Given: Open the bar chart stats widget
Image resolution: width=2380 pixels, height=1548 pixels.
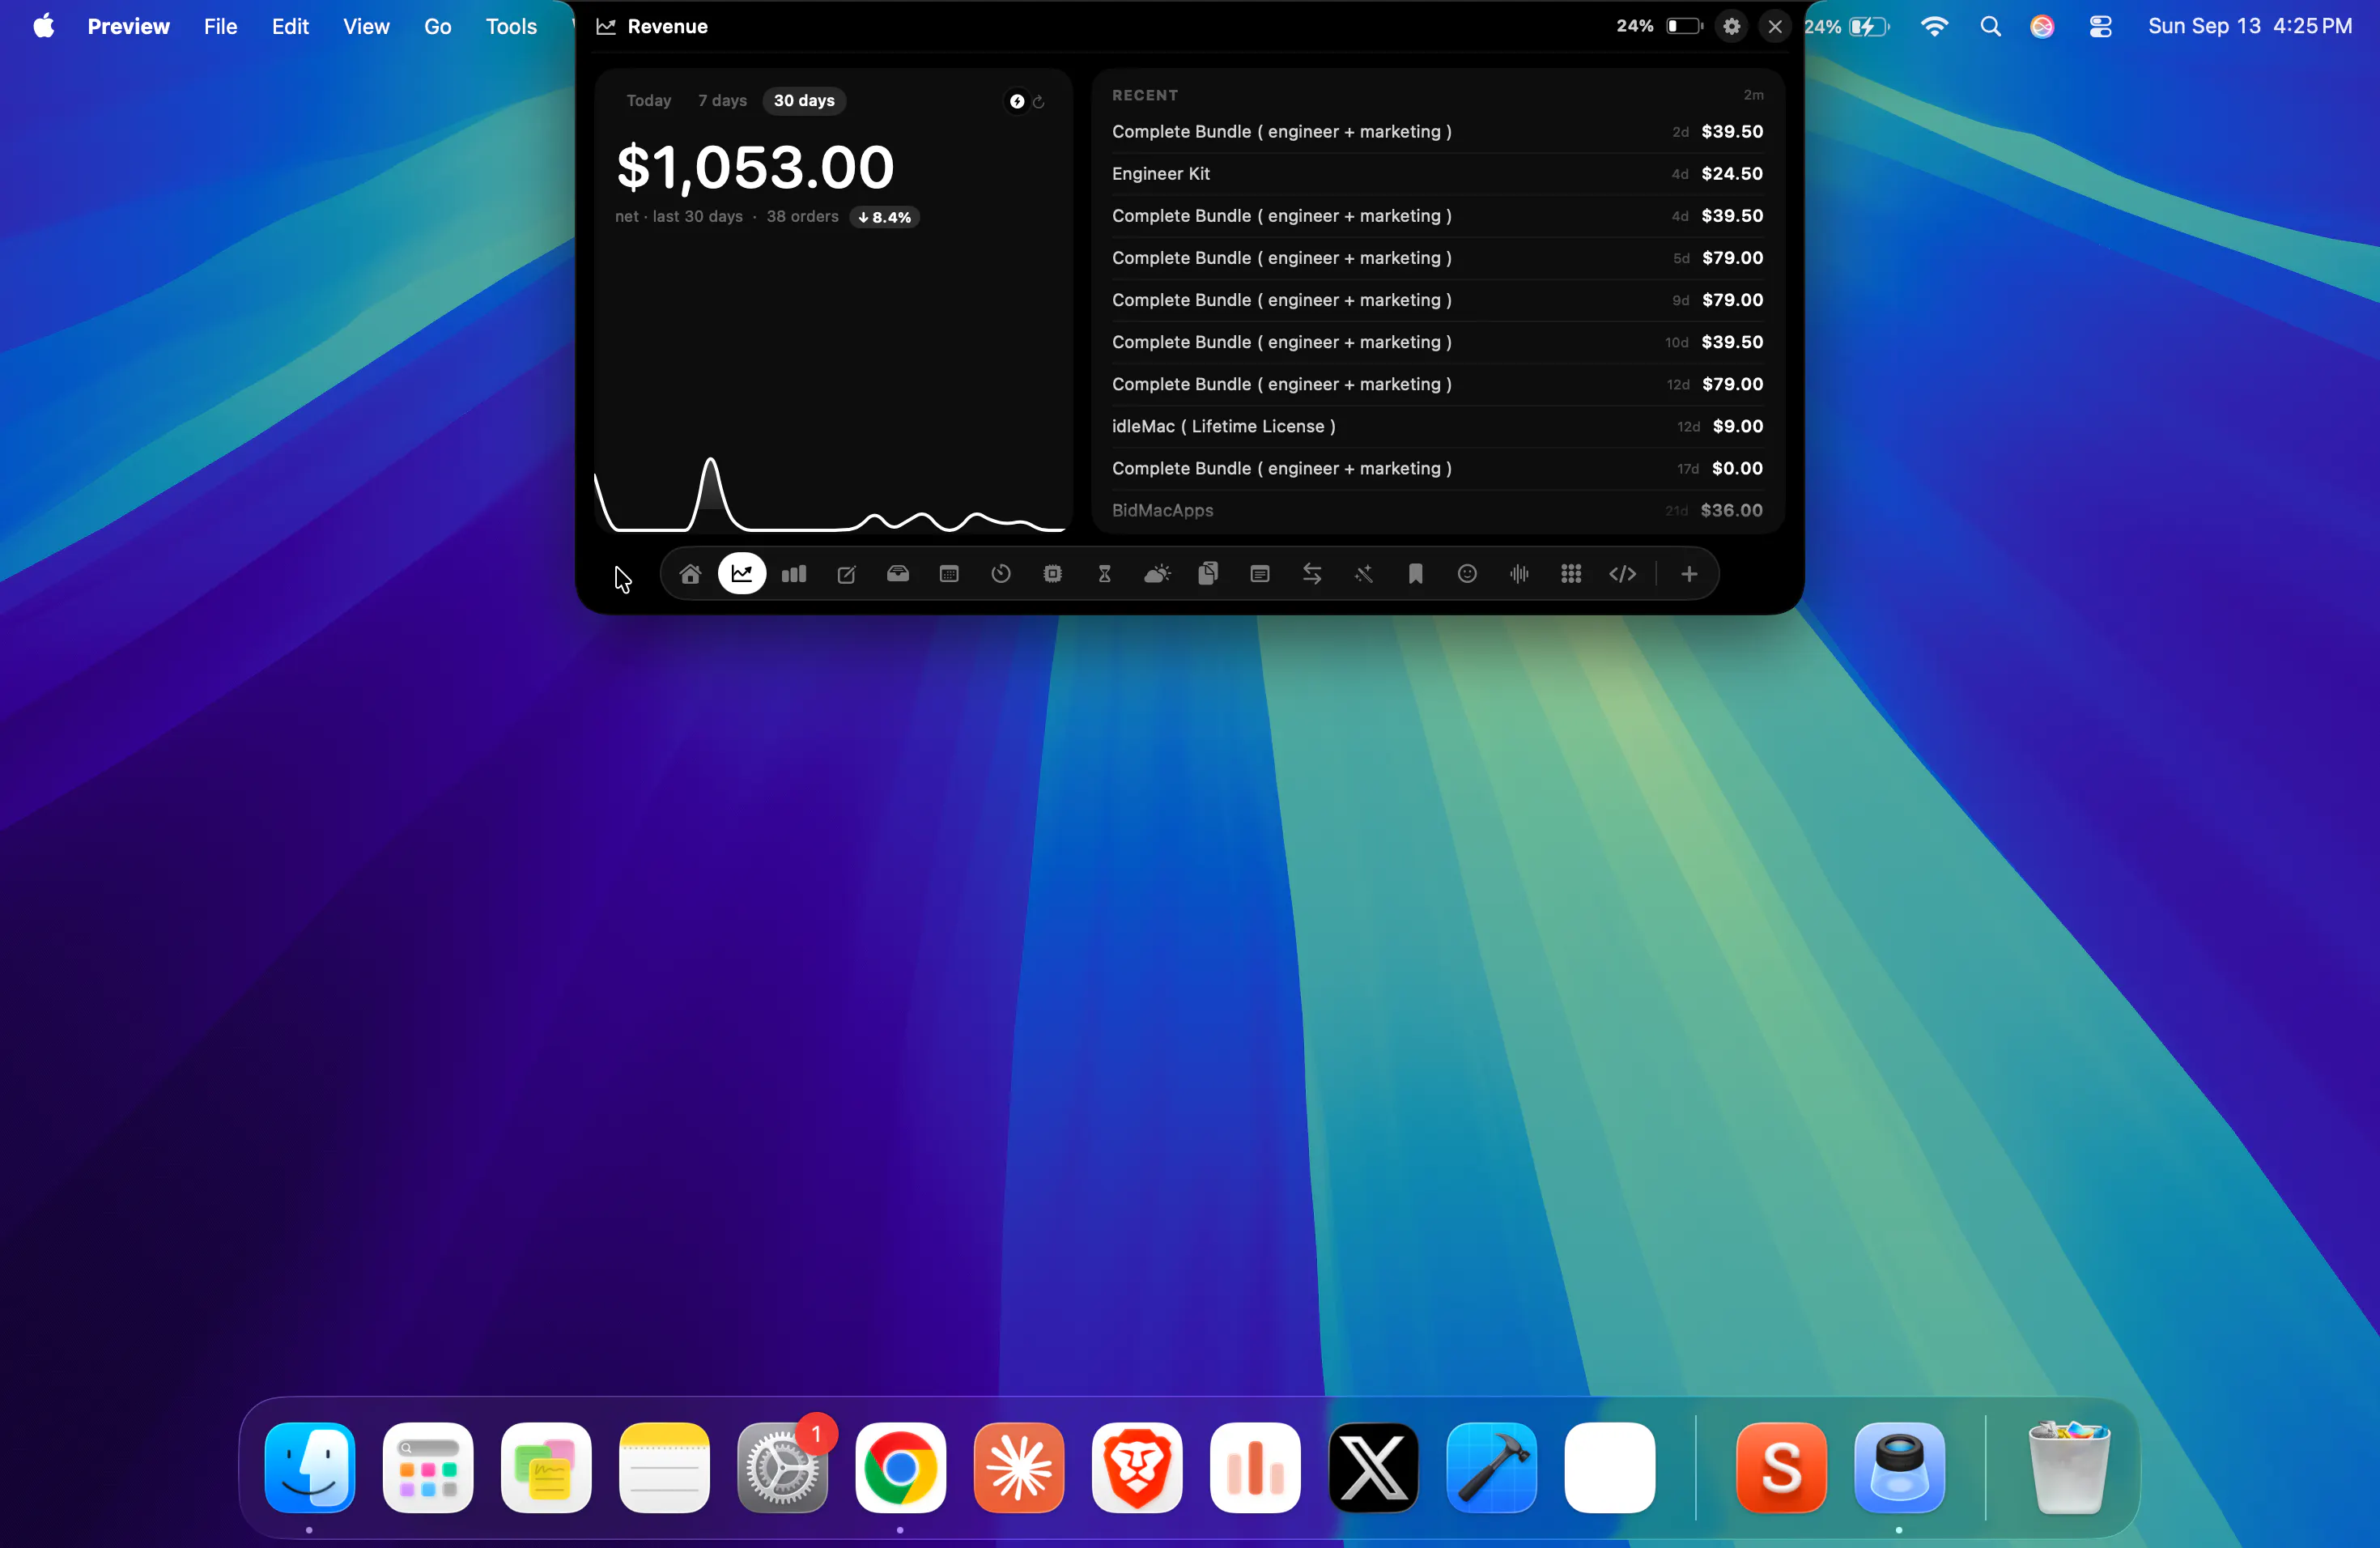Looking at the screenshot, I should click(x=794, y=574).
